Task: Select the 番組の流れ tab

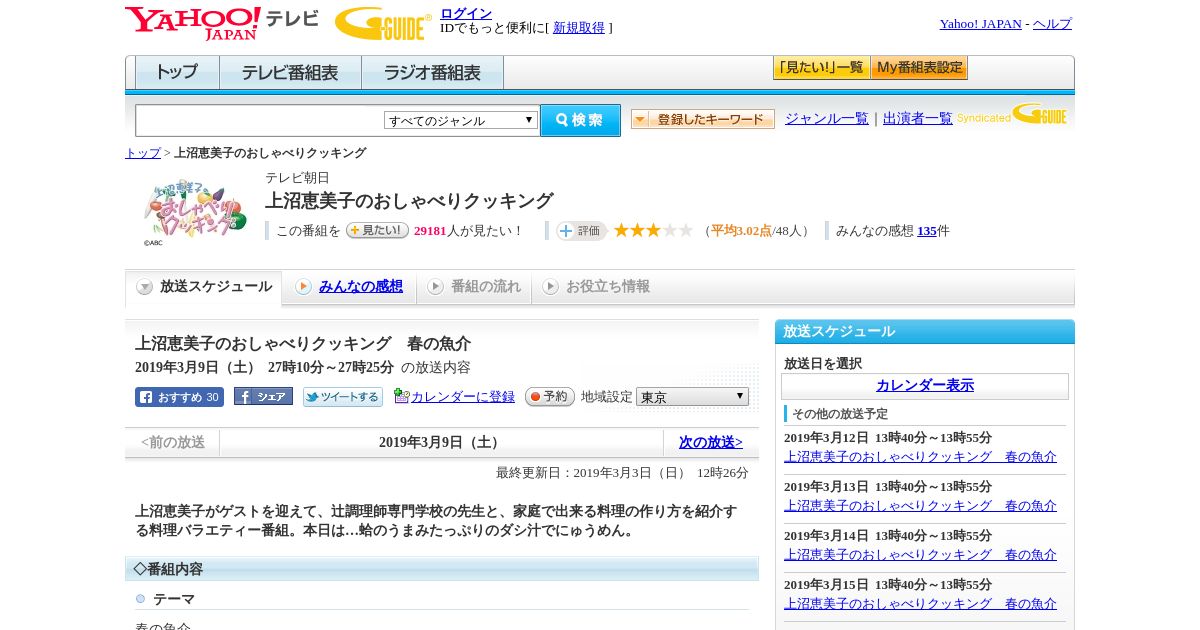Action: tap(474, 287)
